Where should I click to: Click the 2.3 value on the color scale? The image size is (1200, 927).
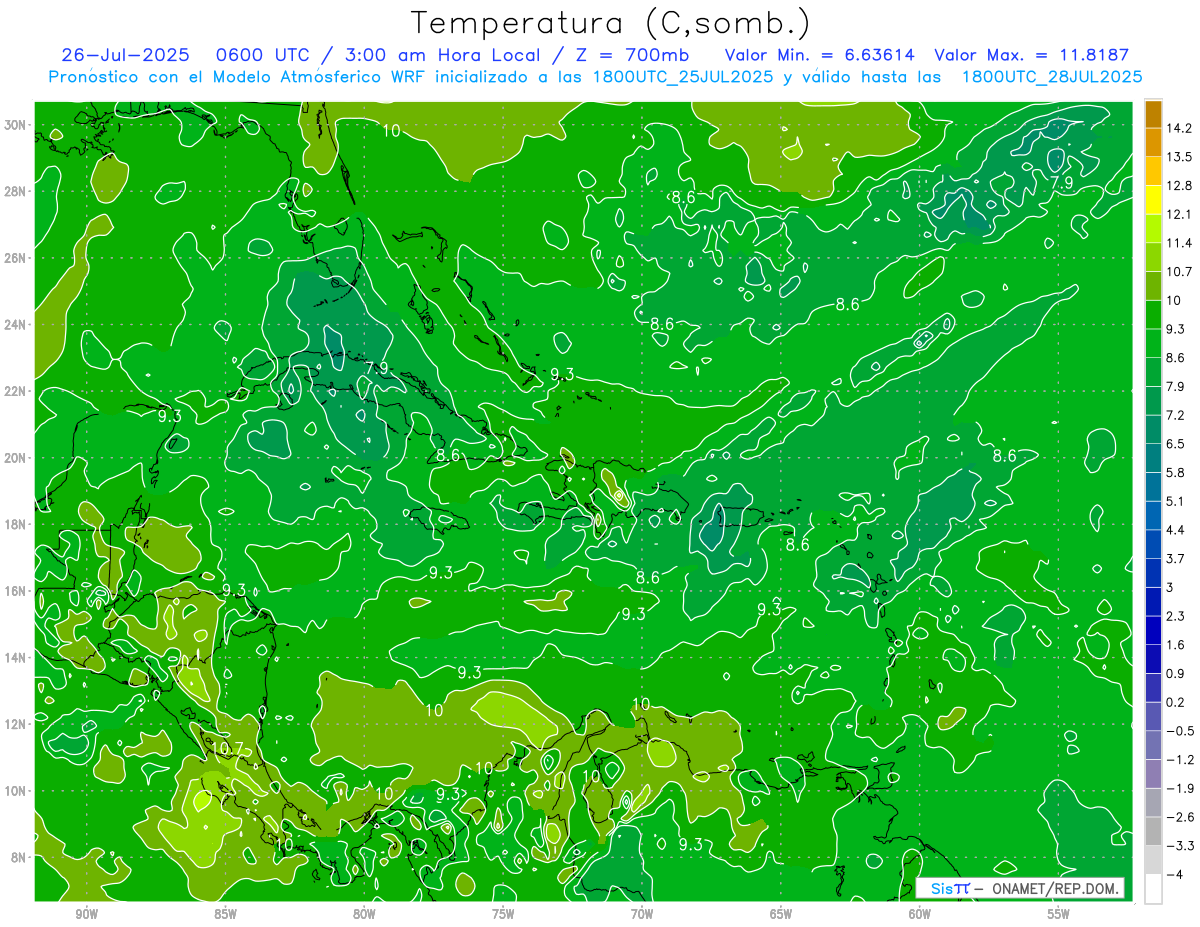(x=1176, y=616)
